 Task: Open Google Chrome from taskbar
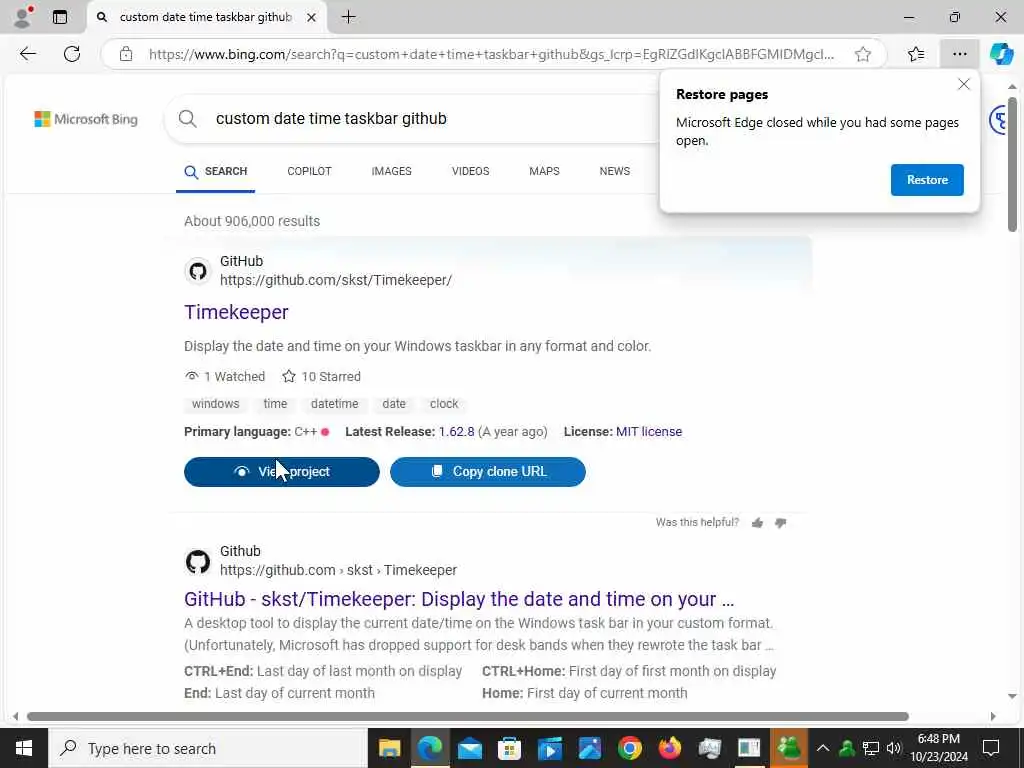click(630, 748)
